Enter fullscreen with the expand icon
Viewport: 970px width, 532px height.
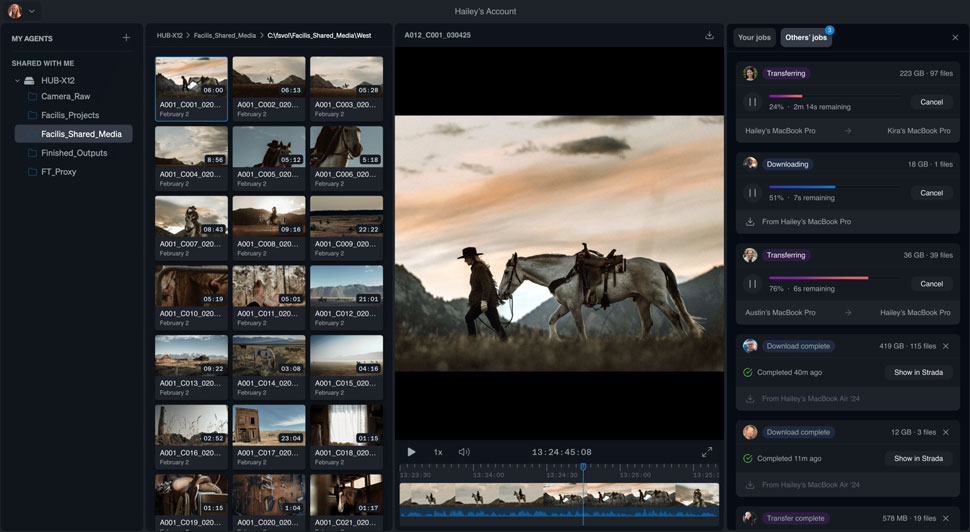click(707, 452)
